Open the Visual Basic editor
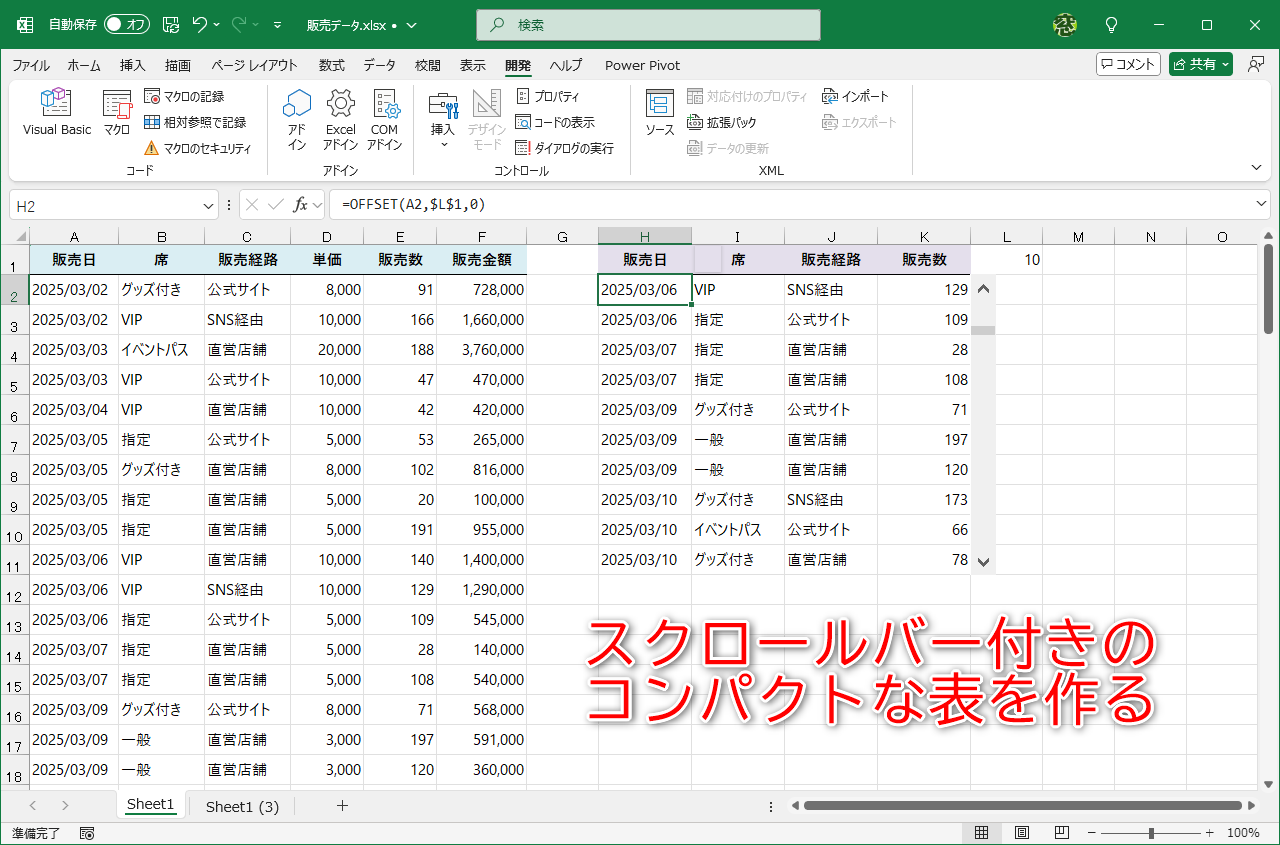This screenshot has width=1280, height=845. [x=56, y=112]
